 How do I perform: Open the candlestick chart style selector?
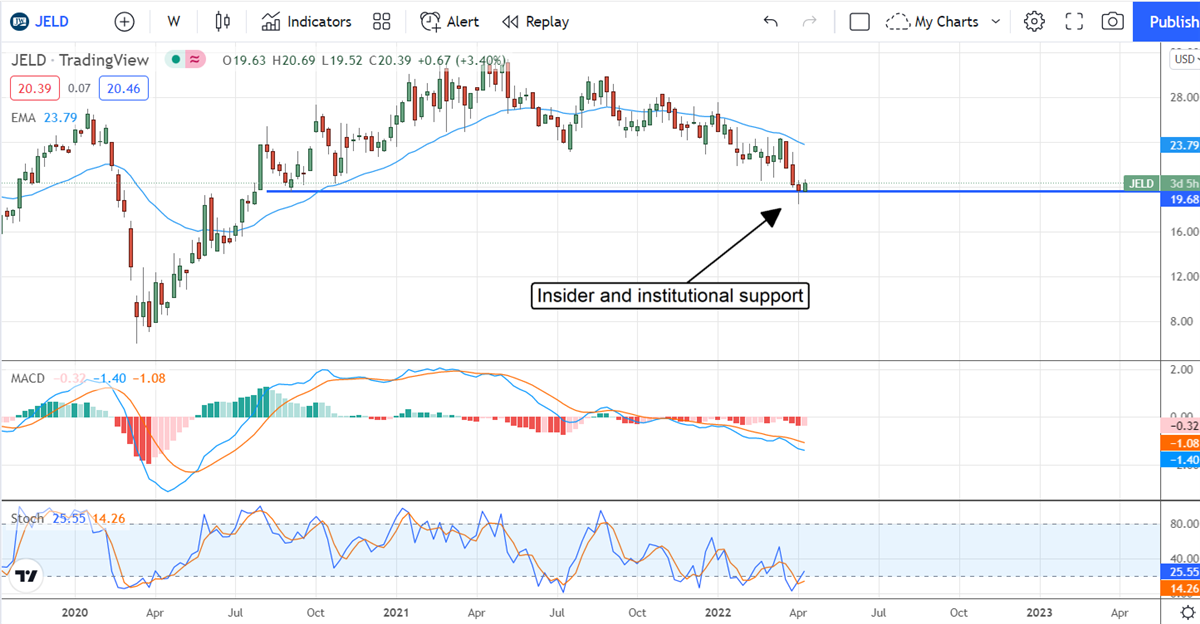222,21
